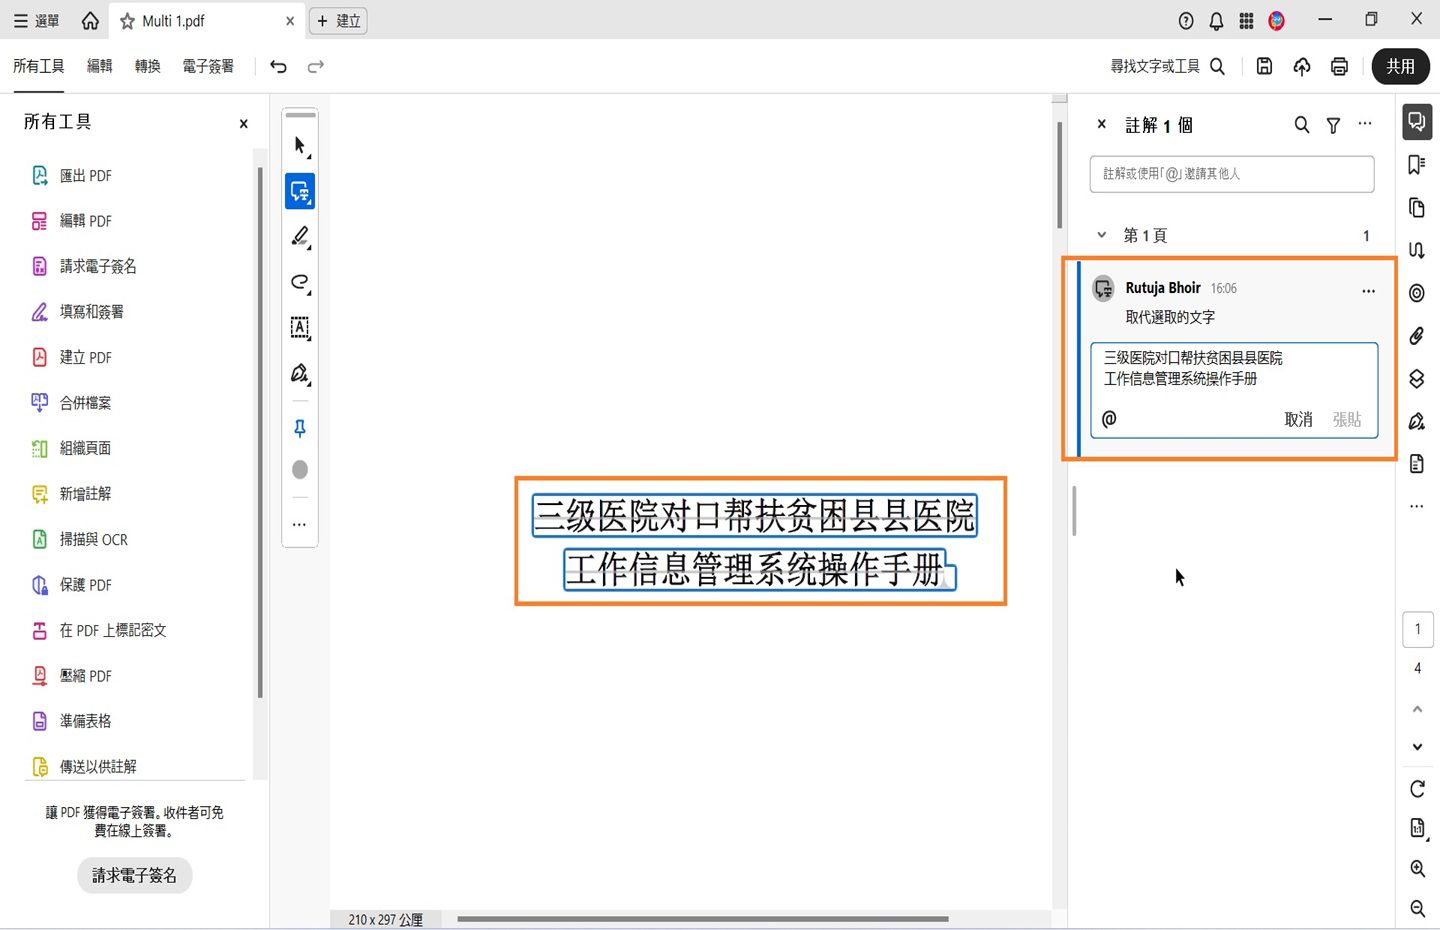Open options for Rutuja Bhoir's comment
The image size is (1440, 930).
[1368, 289]
